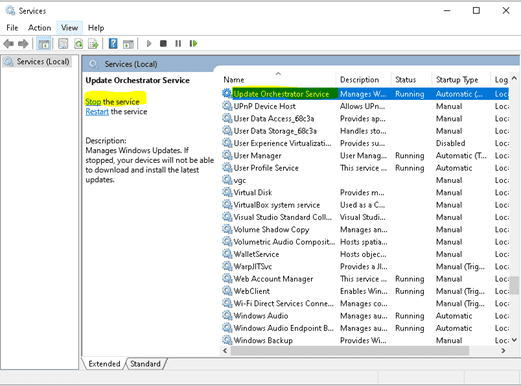Image resolution: width=521 pixels, height=386 pixels.
Task: Select the Wi-Fi Direct Services Connection row
Action: pyautogui.click(x=365, y=303)
